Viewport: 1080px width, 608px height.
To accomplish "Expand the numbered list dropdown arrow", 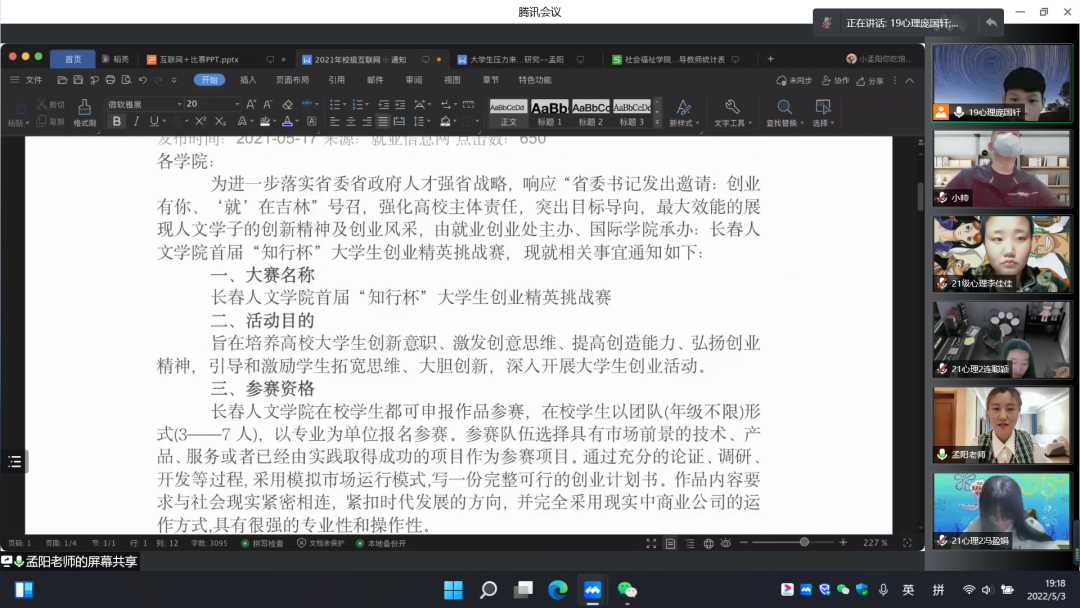I will (x=367, y=105).
